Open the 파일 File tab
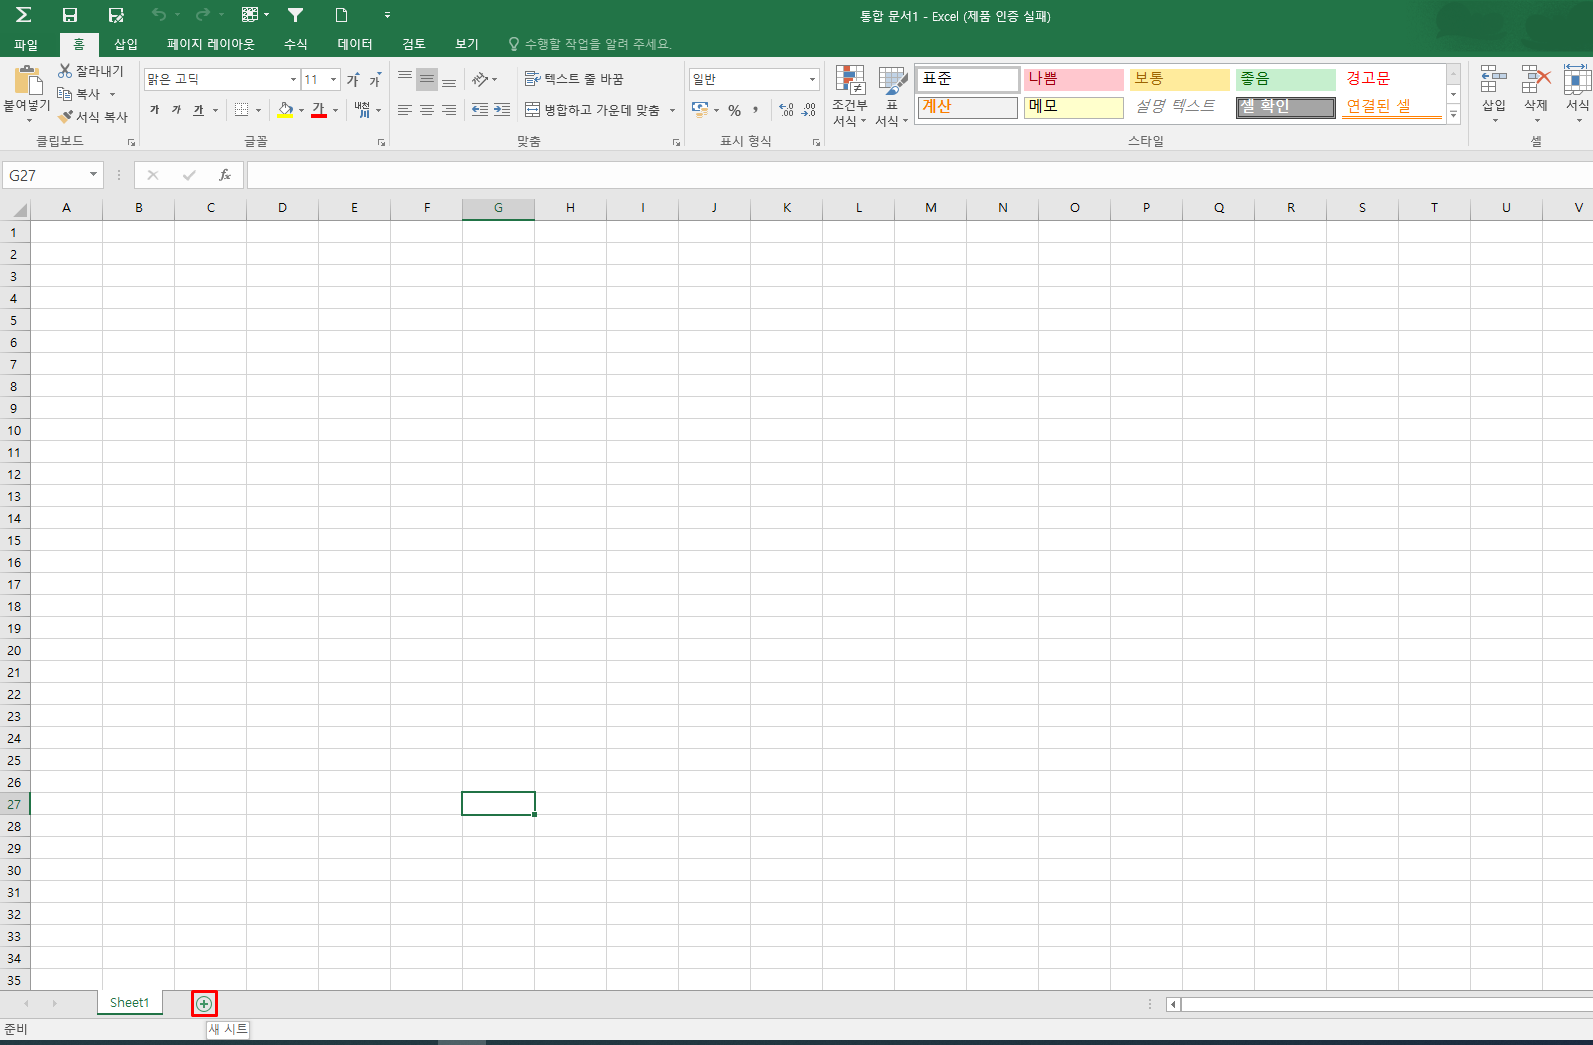 [x=26, y=44]
